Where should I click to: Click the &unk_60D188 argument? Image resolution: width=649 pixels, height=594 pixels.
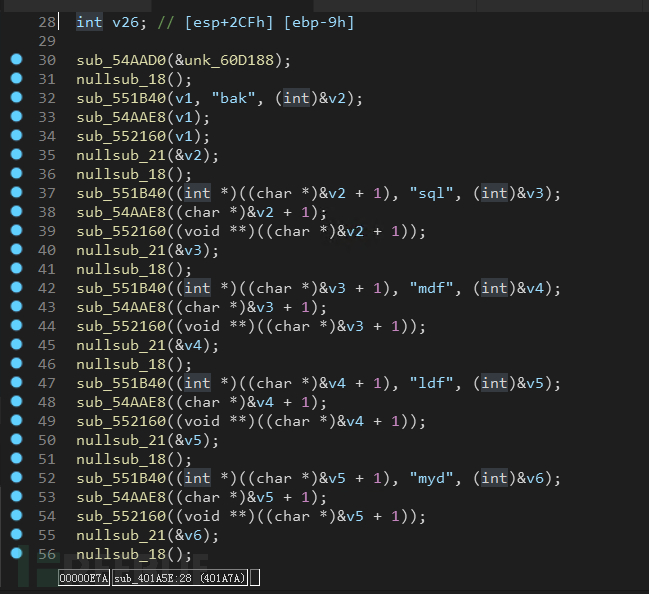[224, 60]
